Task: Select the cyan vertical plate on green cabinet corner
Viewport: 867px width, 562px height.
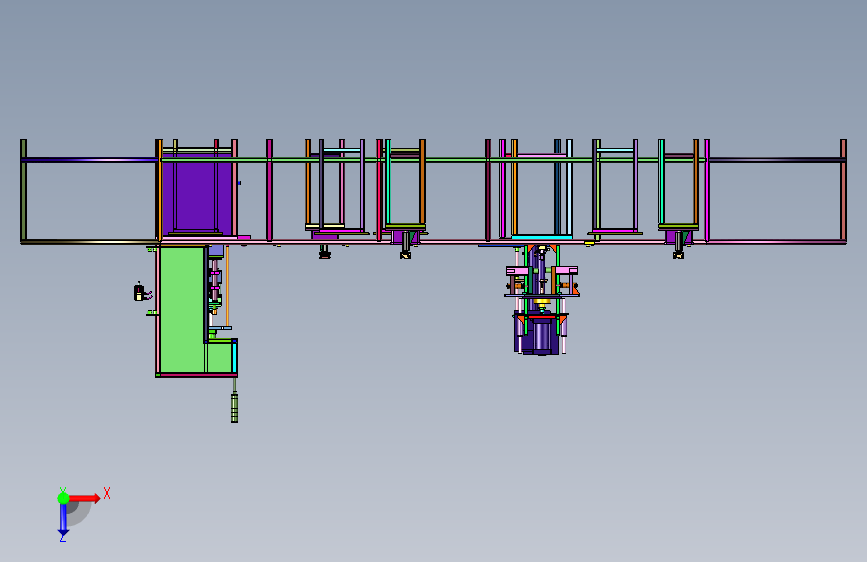Action: [235, 357]
